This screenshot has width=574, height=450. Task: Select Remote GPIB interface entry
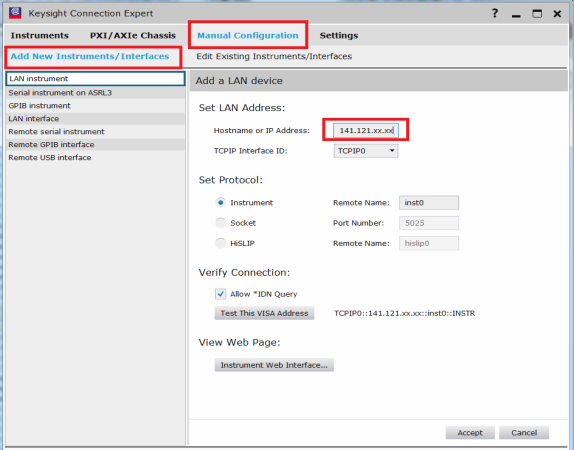(x=96, y=145)
